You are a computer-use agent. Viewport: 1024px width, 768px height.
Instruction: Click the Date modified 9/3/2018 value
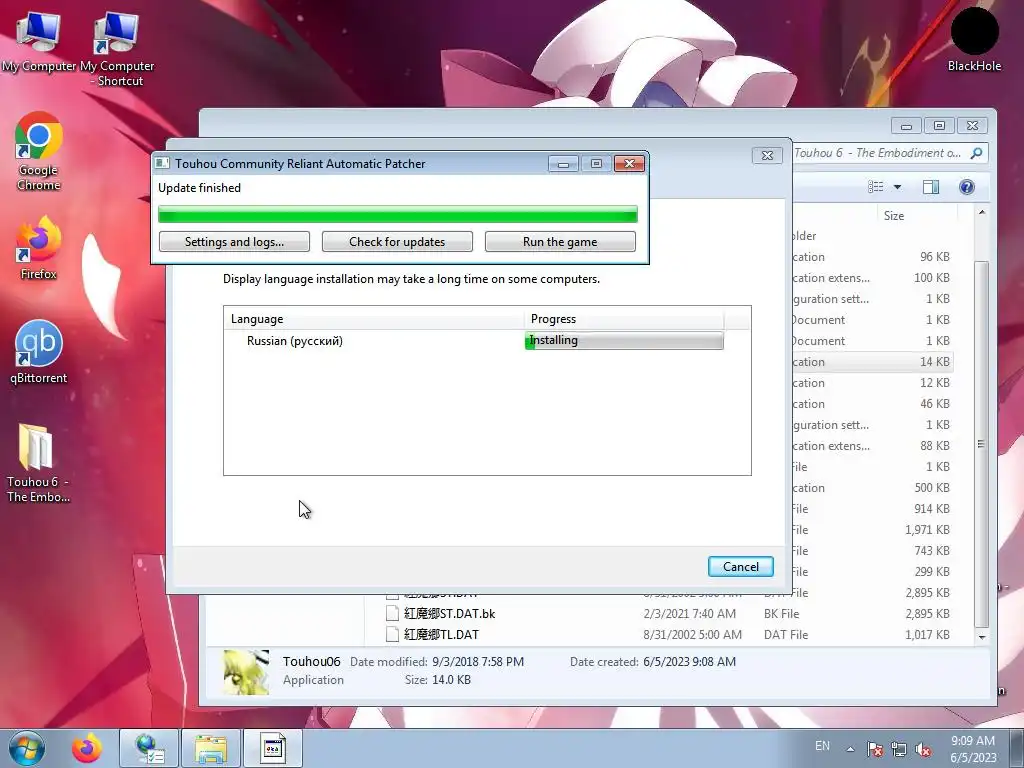click(477, 662)
